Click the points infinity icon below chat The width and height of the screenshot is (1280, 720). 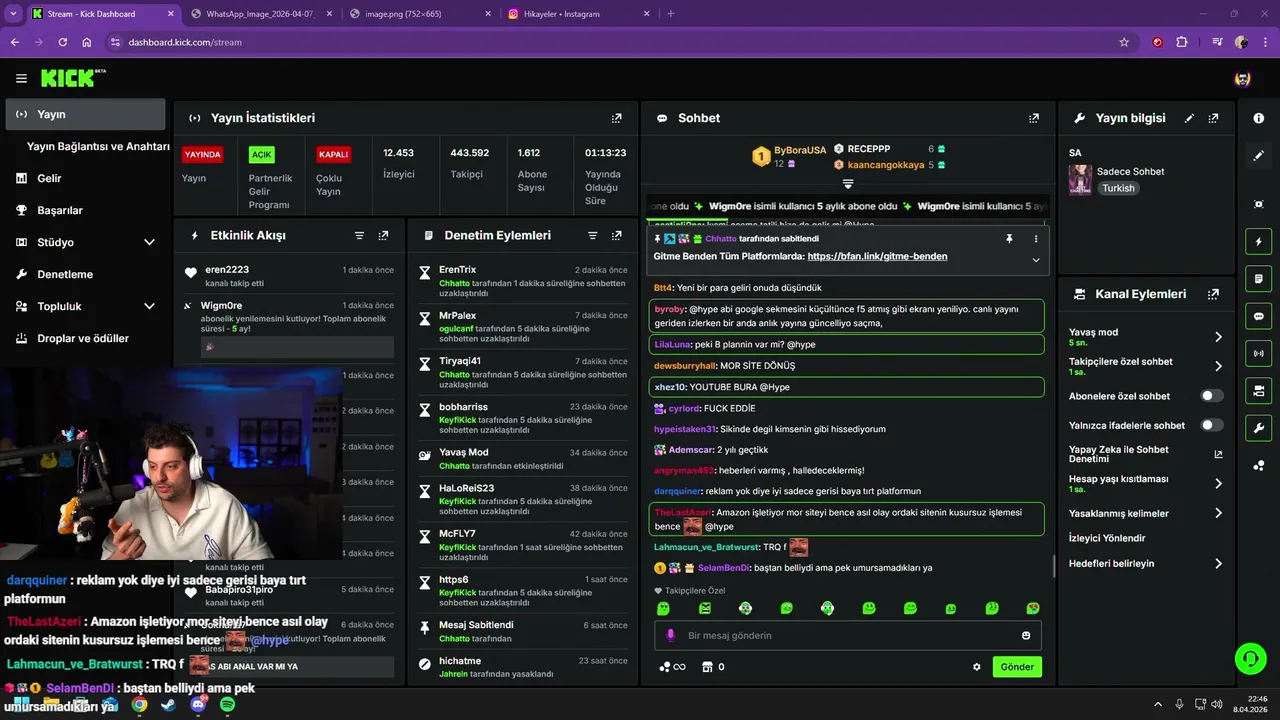click(x=672, y=667)
